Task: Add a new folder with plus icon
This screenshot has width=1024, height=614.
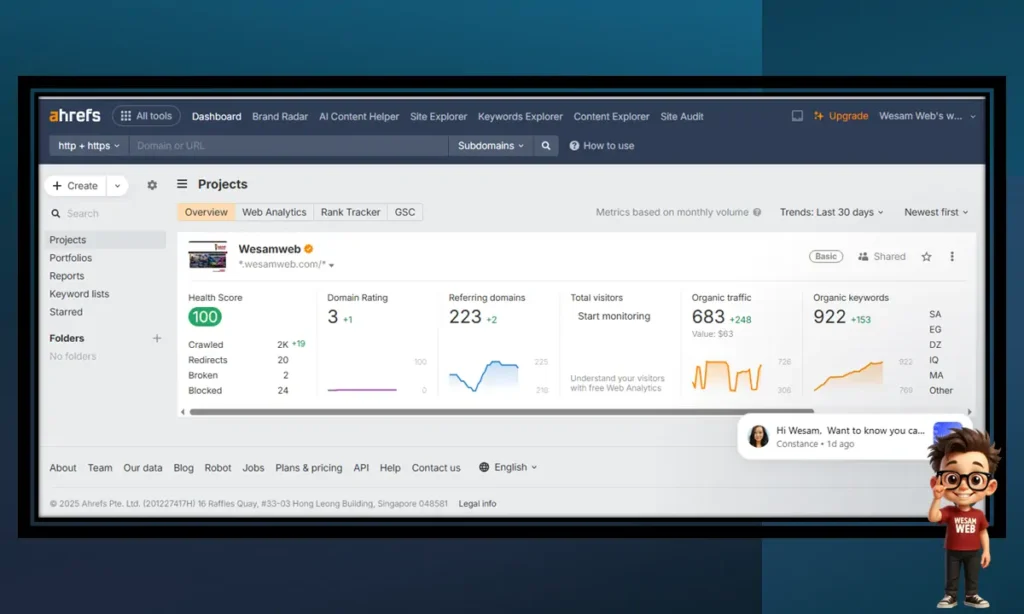Action: tap(156, 338)
